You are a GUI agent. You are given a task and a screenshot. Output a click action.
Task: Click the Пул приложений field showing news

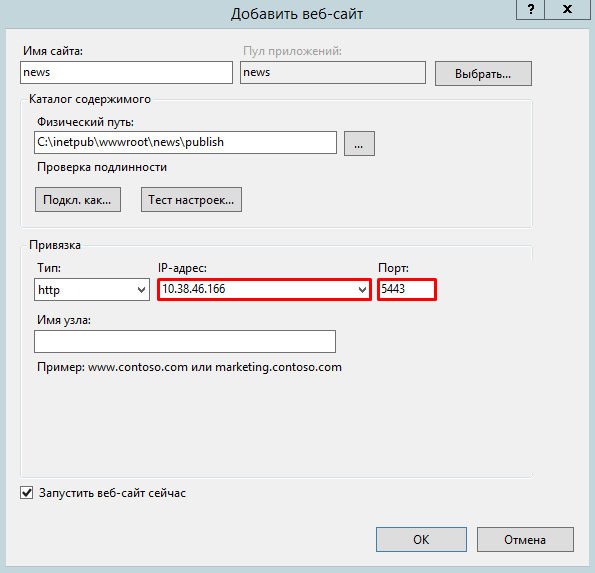[333, 72]
